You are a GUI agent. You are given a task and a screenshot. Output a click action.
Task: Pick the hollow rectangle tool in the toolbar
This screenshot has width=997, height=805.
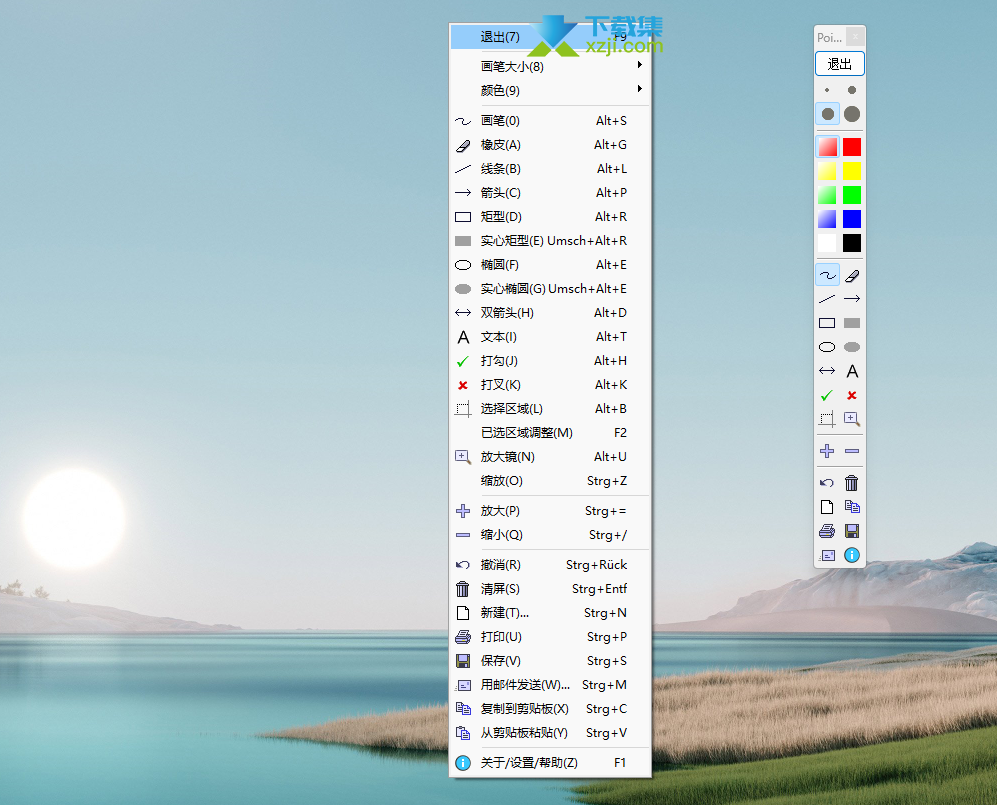pos(827,323)
